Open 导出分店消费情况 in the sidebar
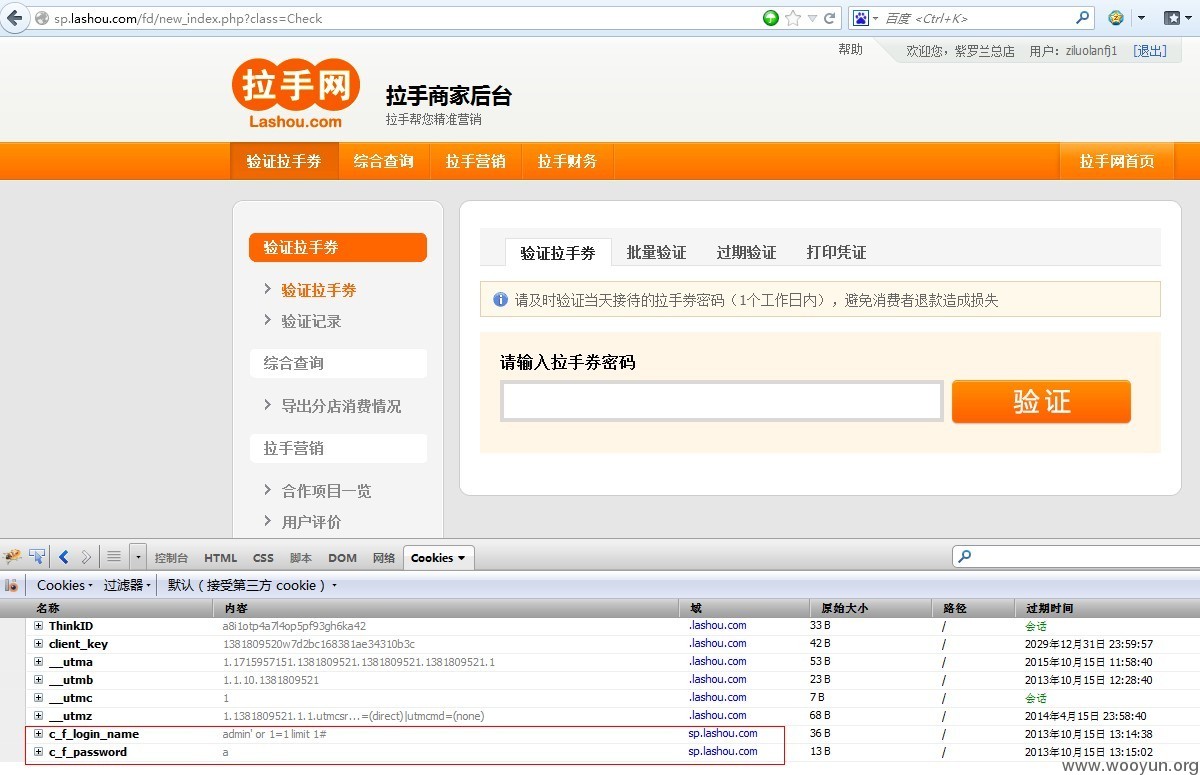Viewport: 1200px width, 775px height. click(341, 406)
